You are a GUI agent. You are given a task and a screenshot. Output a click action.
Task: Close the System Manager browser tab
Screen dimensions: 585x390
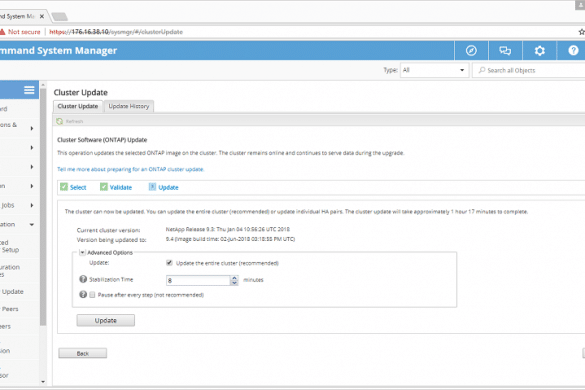(42, 16)
